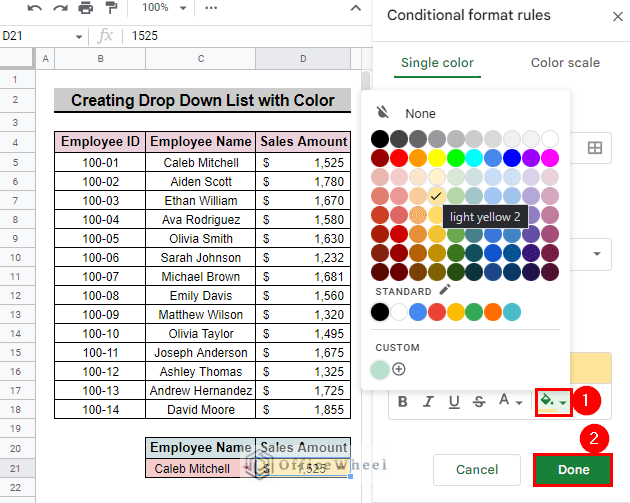Click the Redo arrow icon
Viewport: 630px width, 503px height.
click(60, 8)
